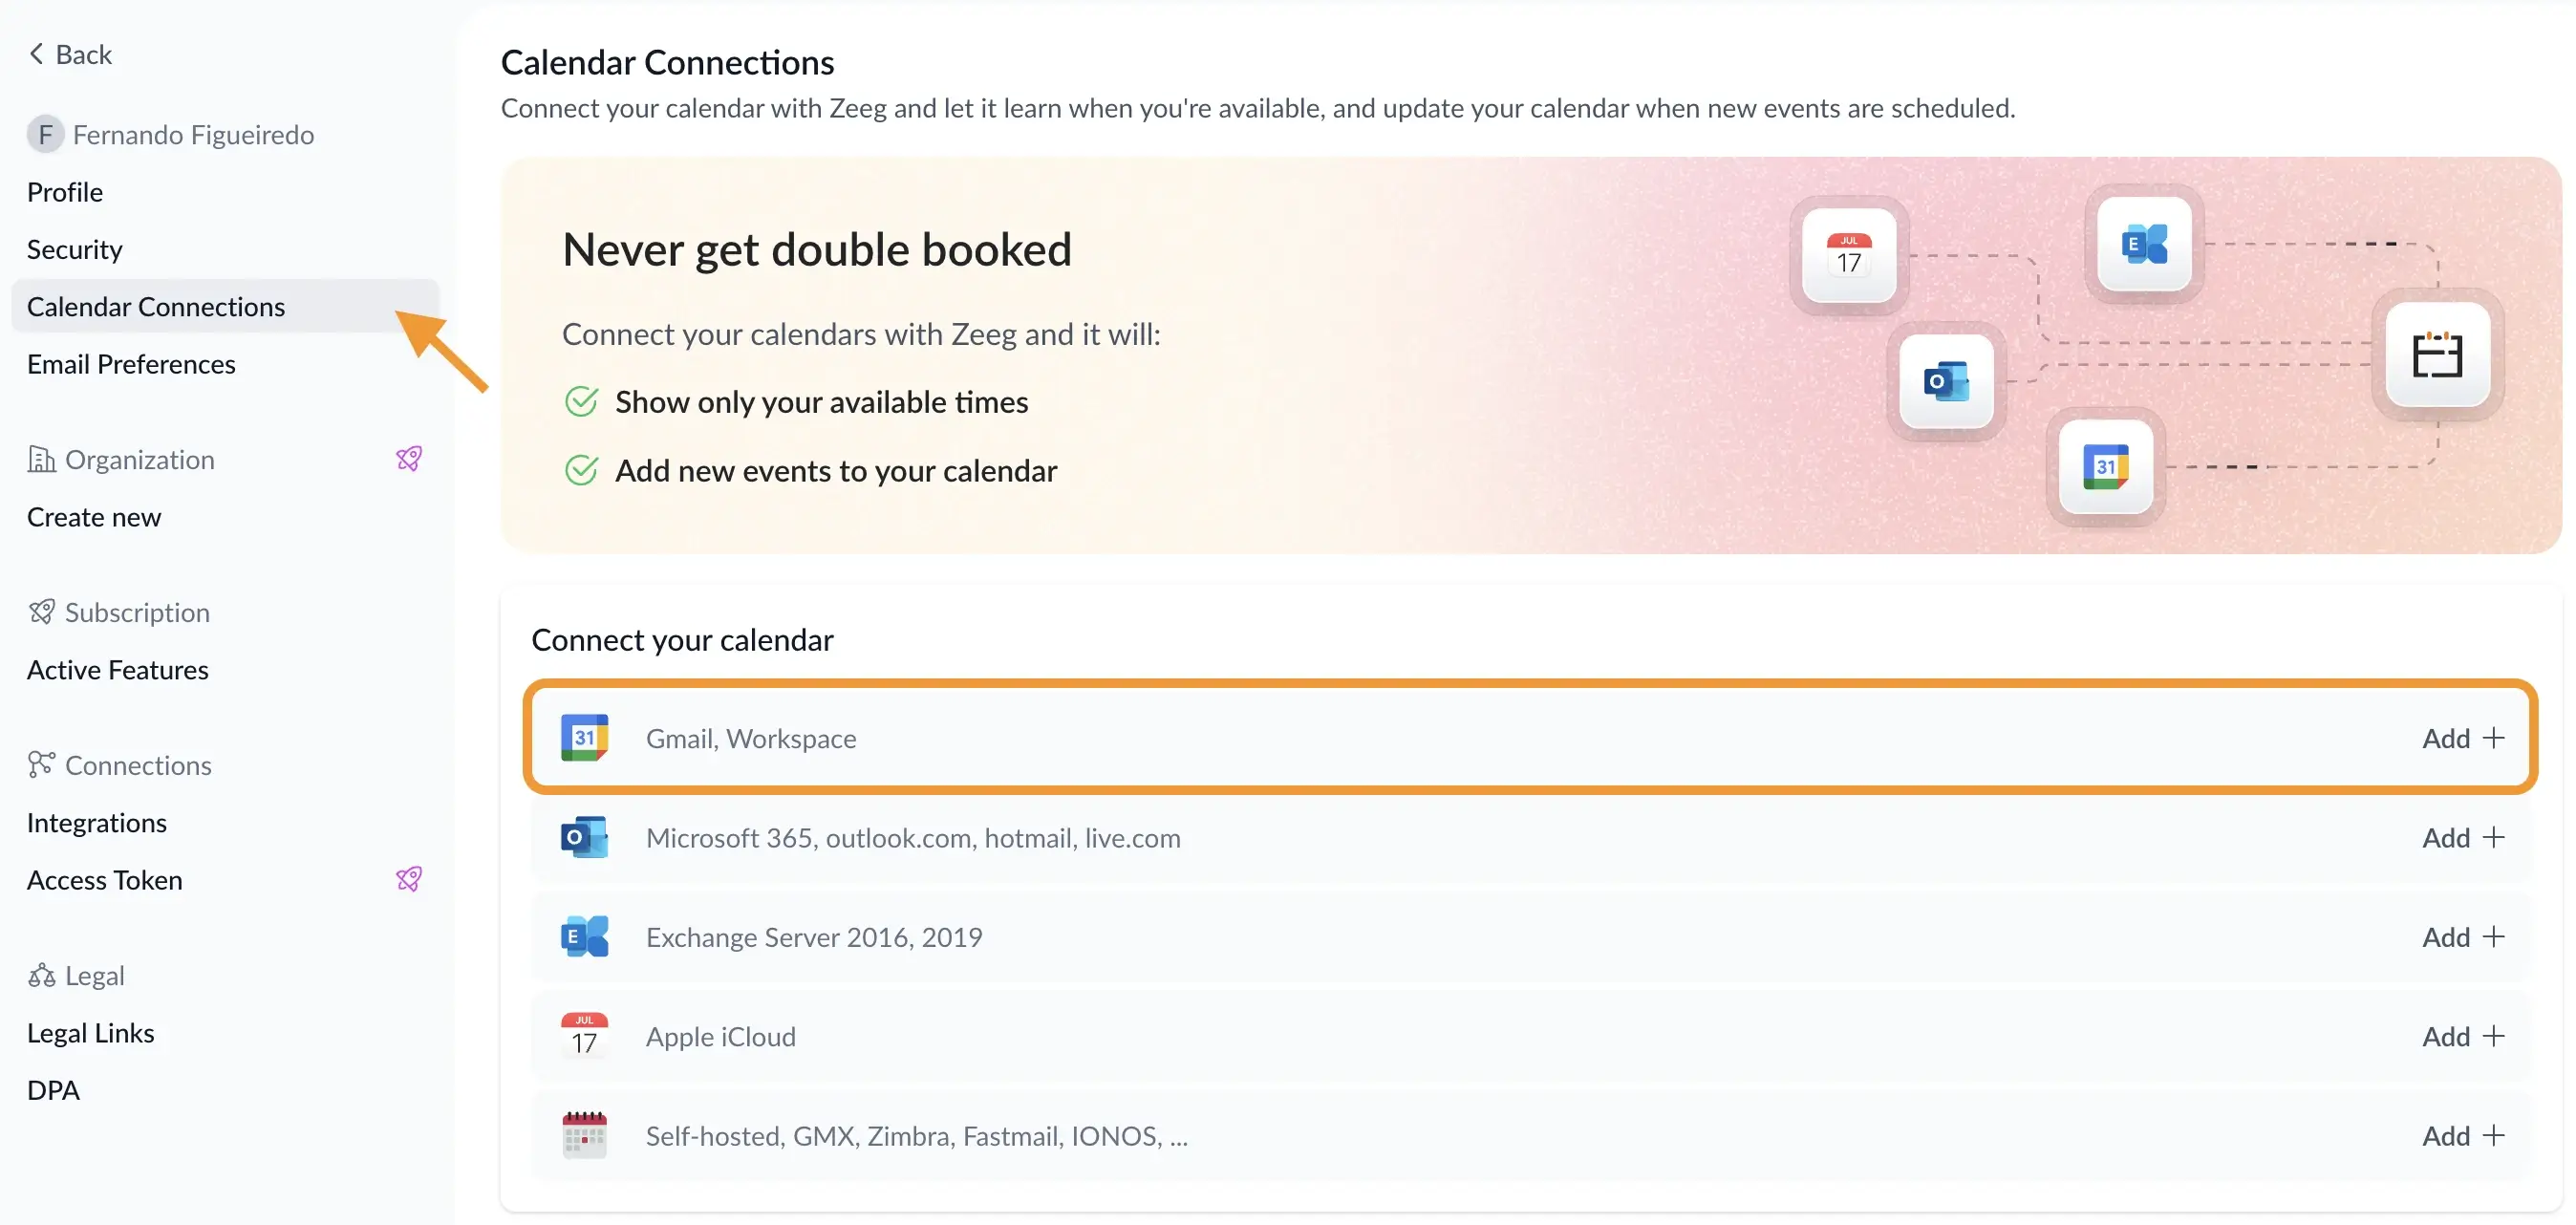Click the rocket icon beside Access Token

pyautogui.click(x=409, y=879)
